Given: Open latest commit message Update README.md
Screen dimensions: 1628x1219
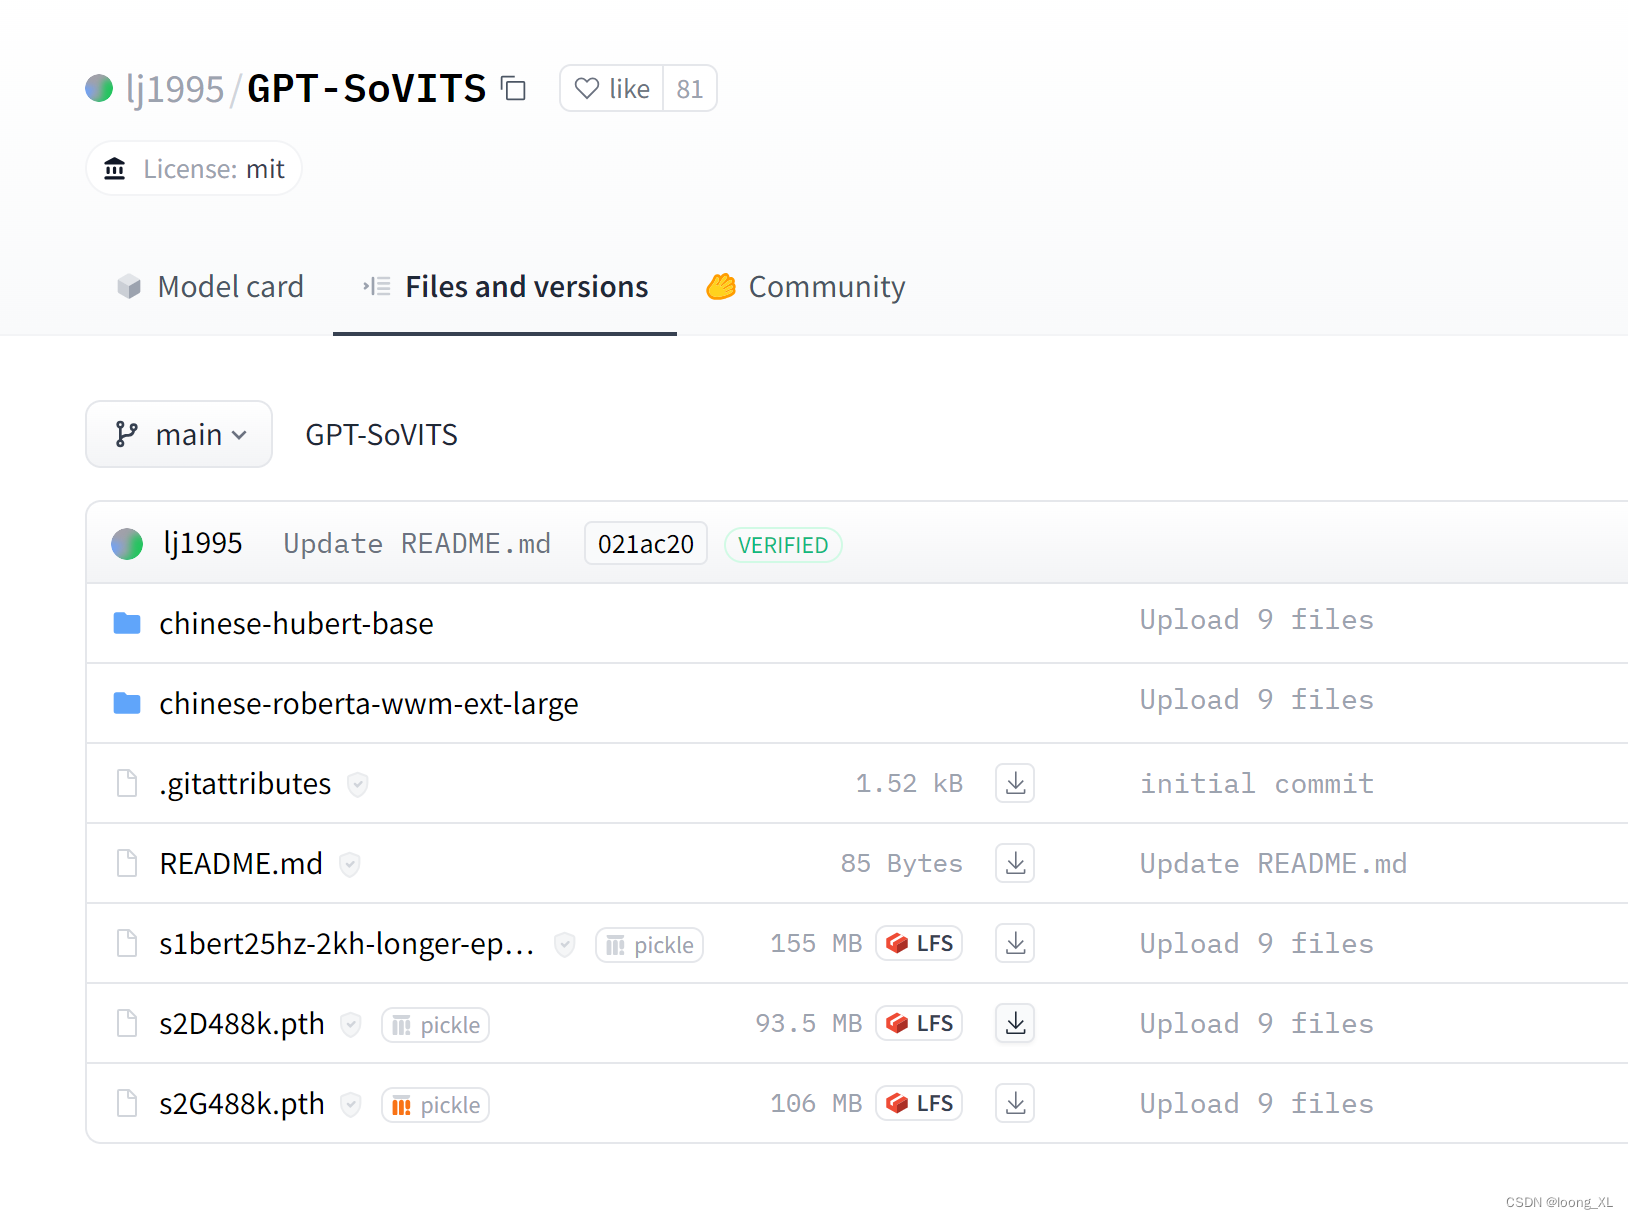Looking at the screenshot, I should coord(417,543).
